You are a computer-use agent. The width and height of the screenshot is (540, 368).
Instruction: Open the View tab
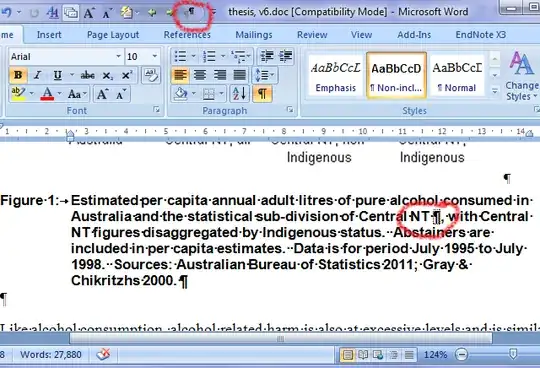(x=361, y=35)
